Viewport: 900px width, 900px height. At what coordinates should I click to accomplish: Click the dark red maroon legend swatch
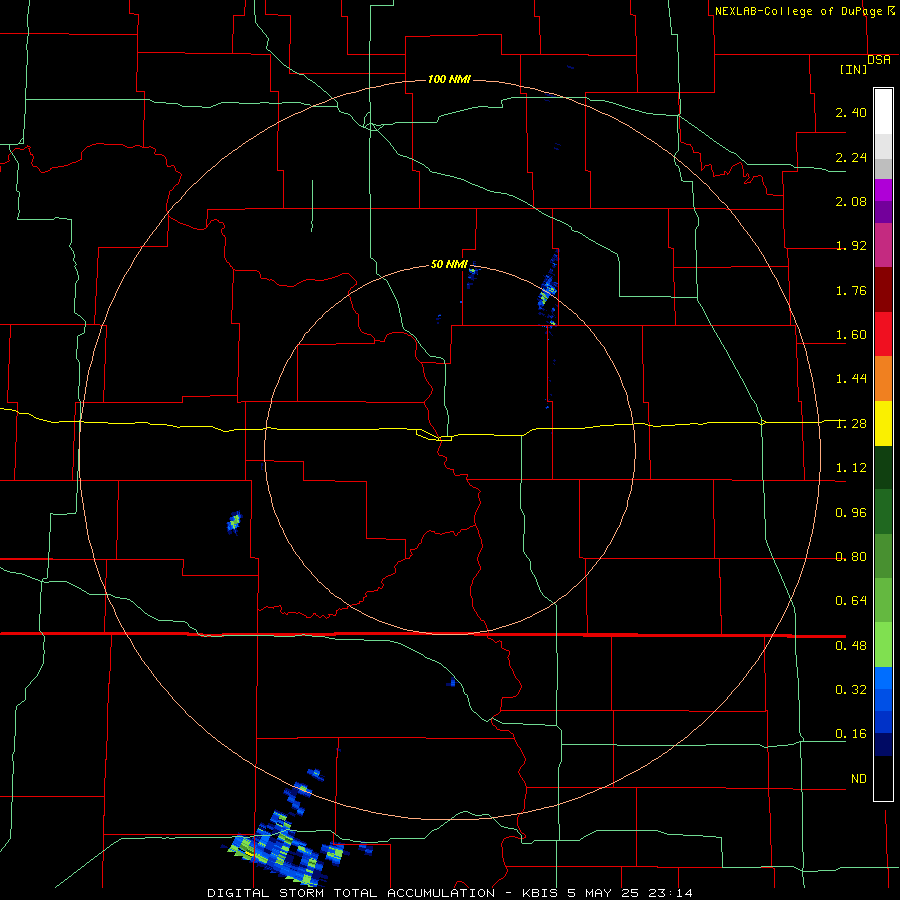[883, 290]
